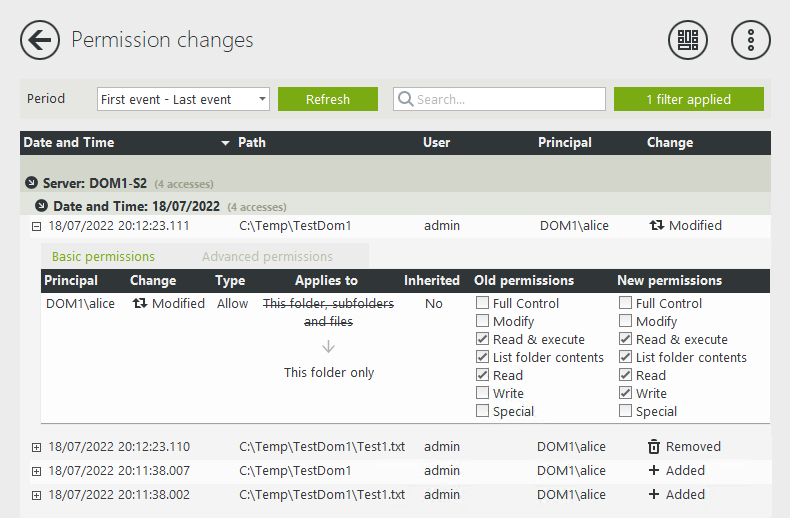Open the three-dot more options menu
The image size is (790, 518).
pos(751,40)
